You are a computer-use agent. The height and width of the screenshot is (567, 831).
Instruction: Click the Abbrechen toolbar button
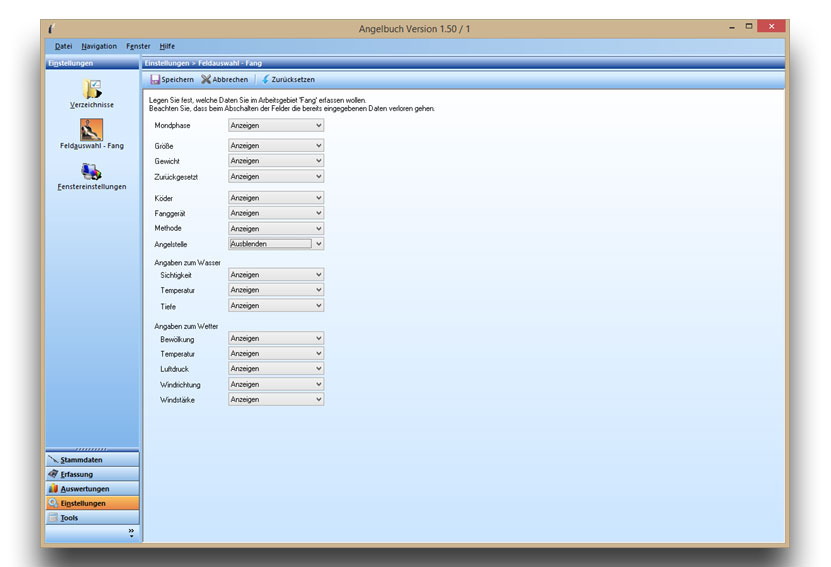(224, 79)
